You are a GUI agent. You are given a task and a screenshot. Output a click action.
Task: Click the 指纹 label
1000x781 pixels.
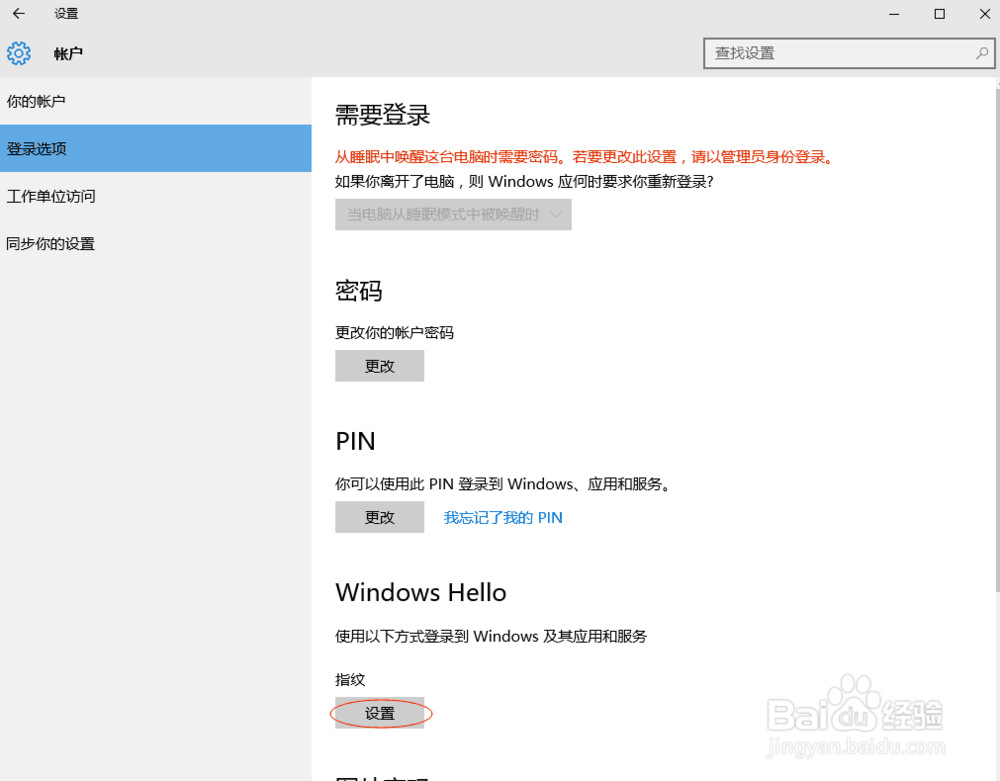(x=350, y=680)
